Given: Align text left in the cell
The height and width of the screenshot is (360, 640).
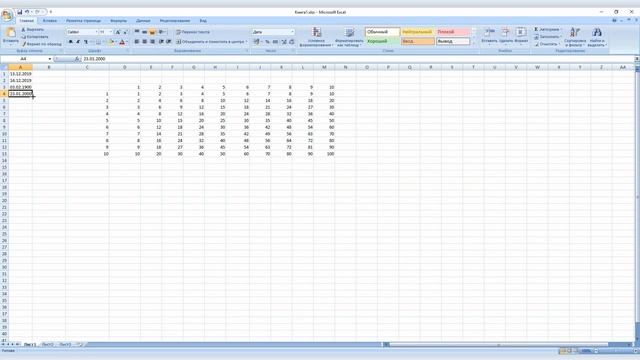Looking at the screenshot, I should (137, 42).
